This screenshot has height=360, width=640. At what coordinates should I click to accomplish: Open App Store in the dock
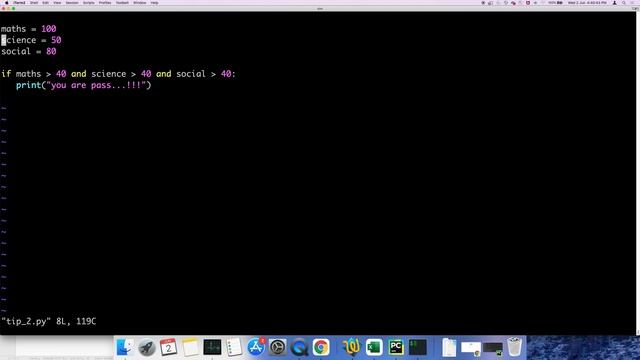pyautogui.click(x=256, y=347)
